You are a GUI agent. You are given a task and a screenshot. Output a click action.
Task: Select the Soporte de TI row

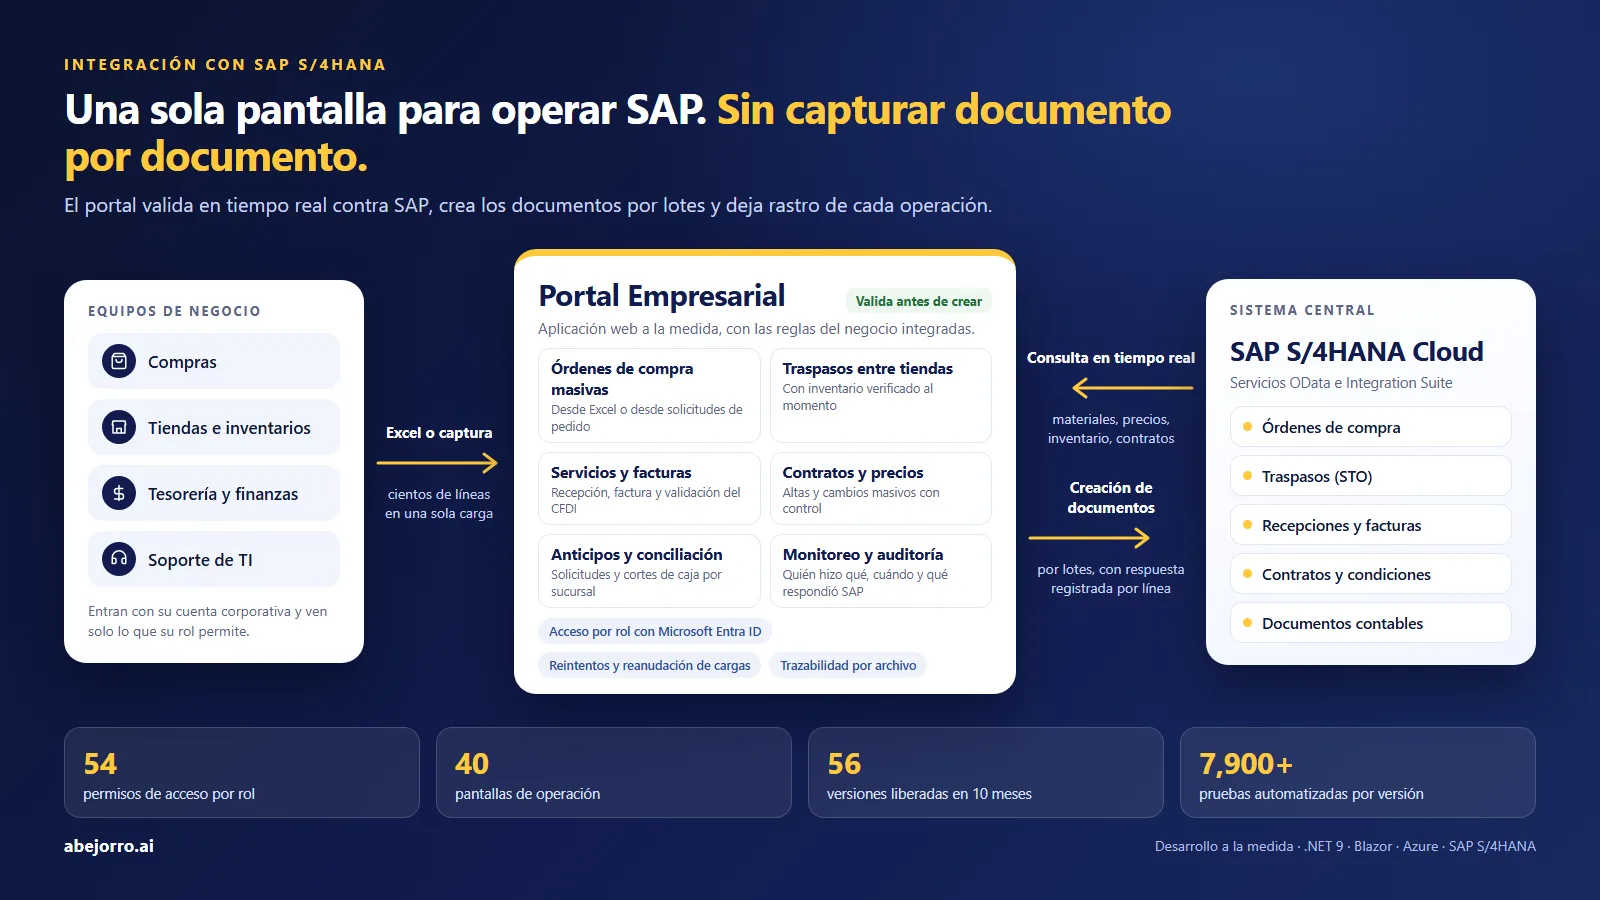coord(214,559)
